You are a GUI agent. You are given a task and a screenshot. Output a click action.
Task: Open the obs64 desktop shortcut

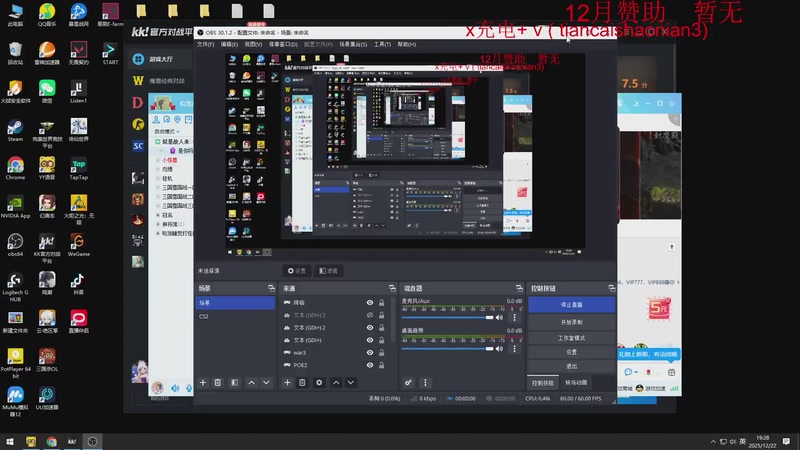point(15,245)
